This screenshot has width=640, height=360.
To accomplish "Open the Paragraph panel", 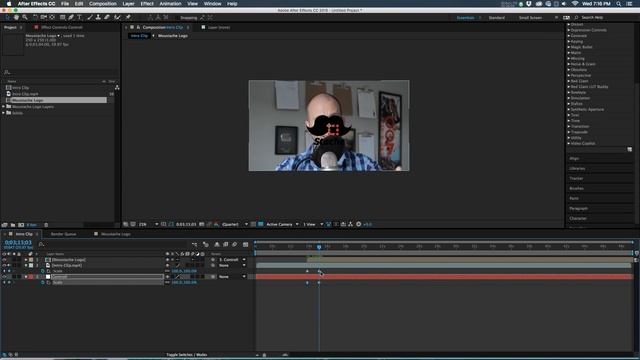I will pos(578,208).
